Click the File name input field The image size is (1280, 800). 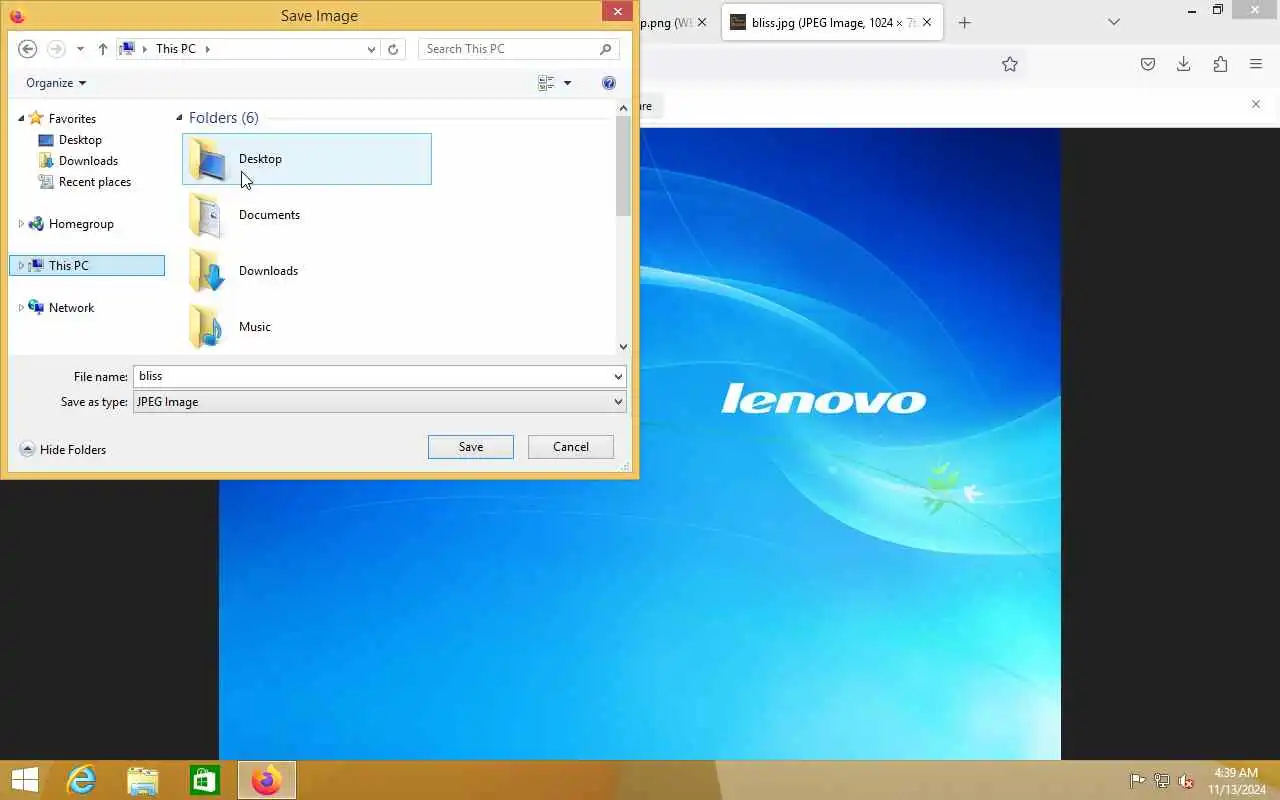372,376
